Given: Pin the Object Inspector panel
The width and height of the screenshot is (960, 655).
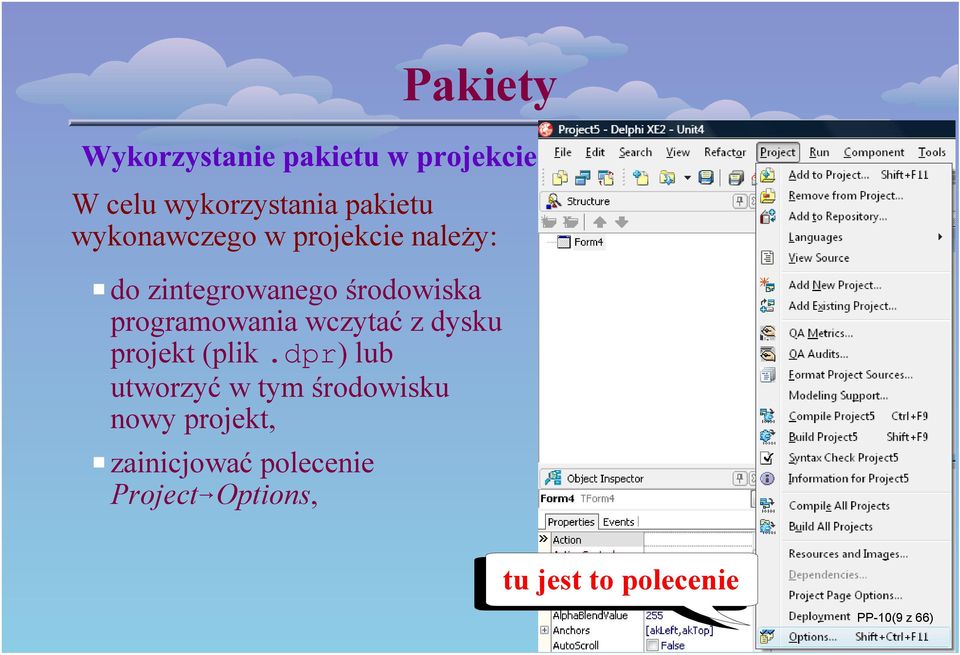Looking at the screenshot, I should point(740,478).
